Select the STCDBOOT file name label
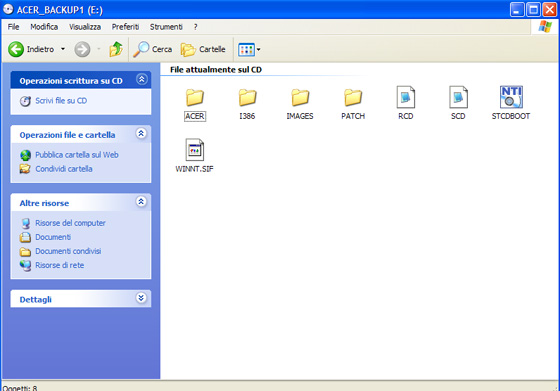The height and width of the screenshot is (391, 560). tap(511, 116)
